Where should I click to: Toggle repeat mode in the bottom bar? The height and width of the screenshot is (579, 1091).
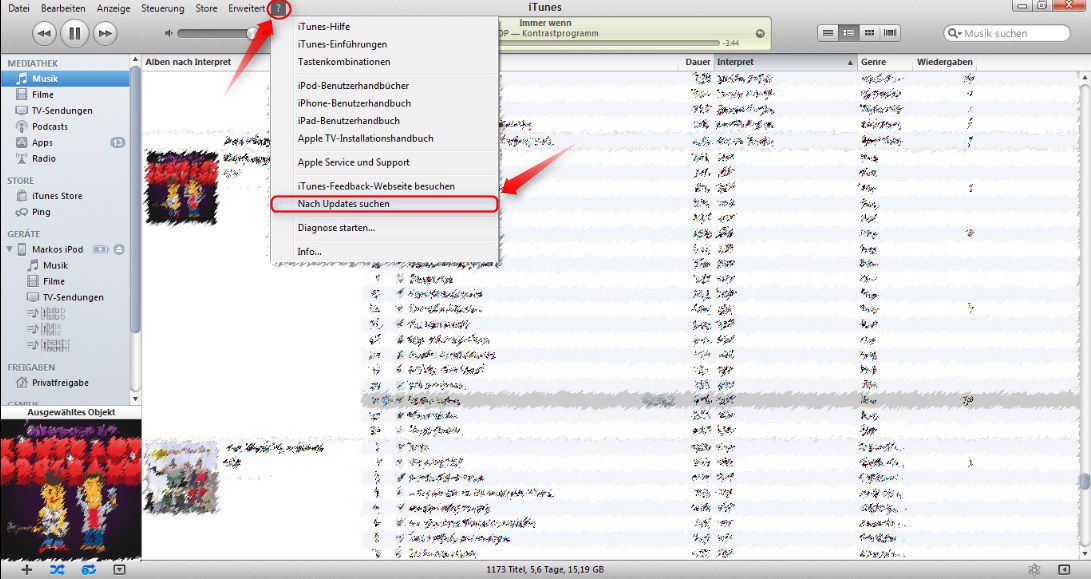[x=89, y=569]
